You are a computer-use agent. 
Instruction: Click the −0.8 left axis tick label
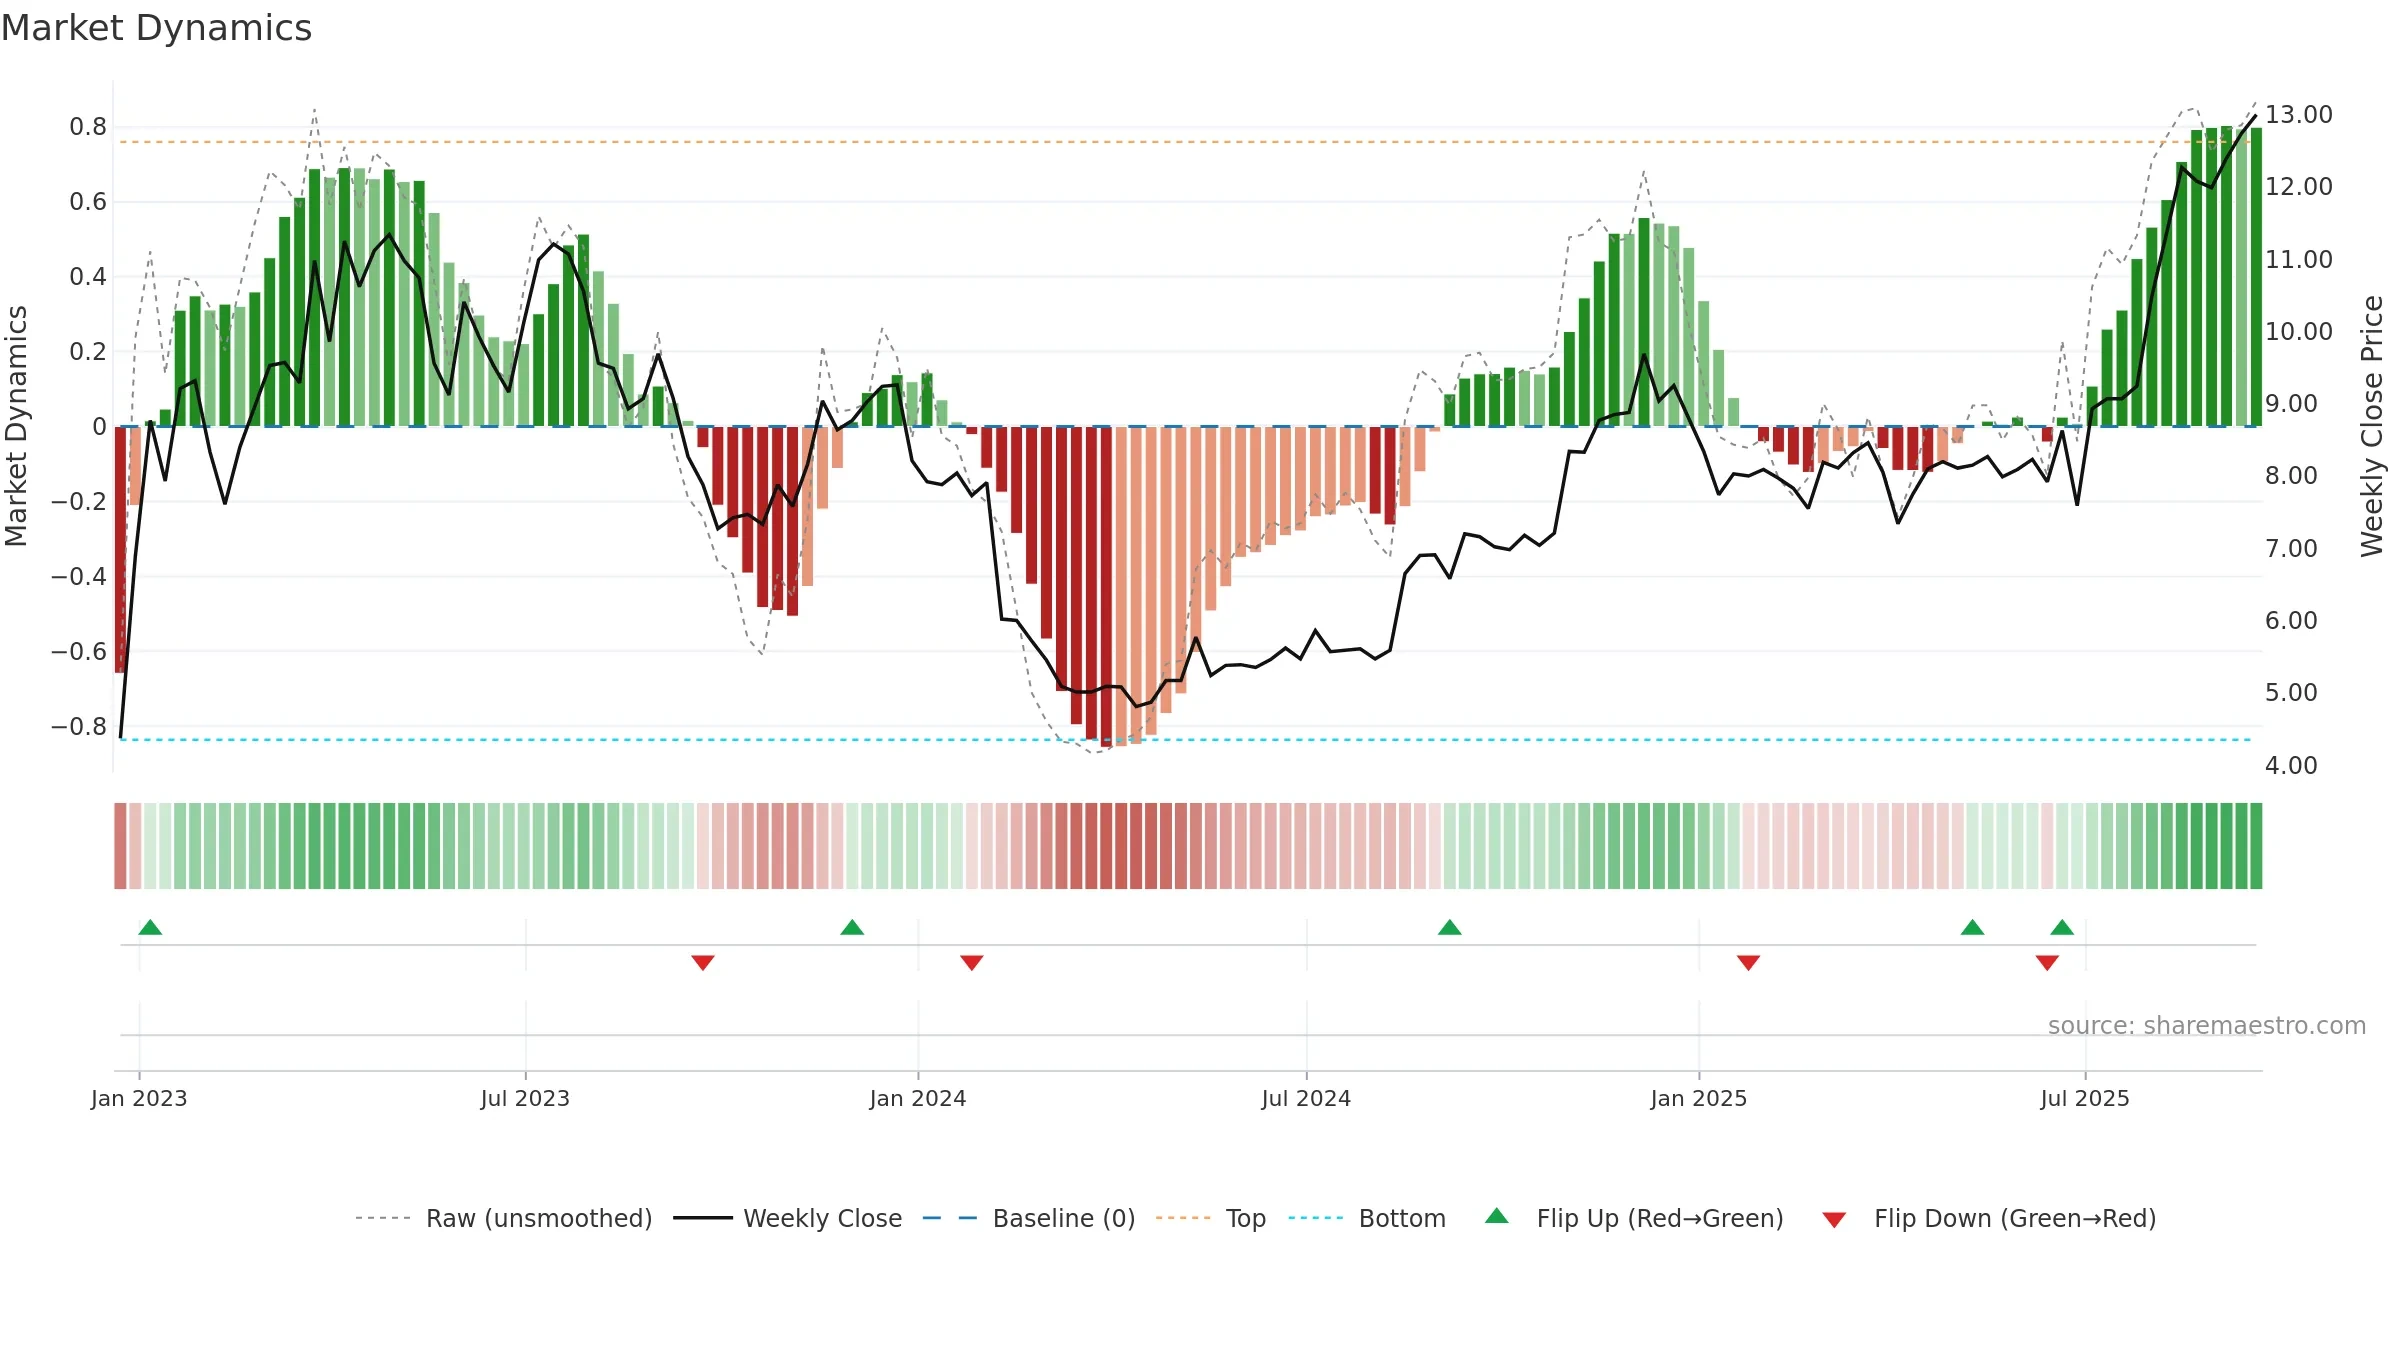[x=79, y=726]
